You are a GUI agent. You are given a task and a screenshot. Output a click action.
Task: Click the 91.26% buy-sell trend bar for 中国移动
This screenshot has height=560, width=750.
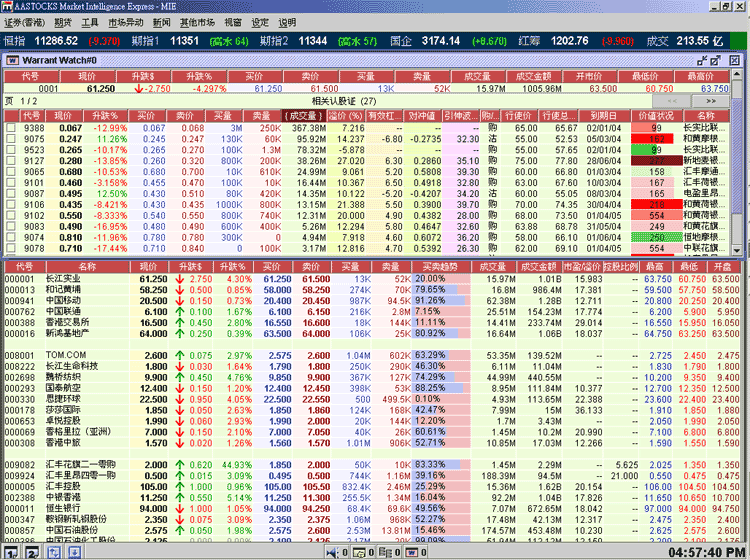click(441, 301)
